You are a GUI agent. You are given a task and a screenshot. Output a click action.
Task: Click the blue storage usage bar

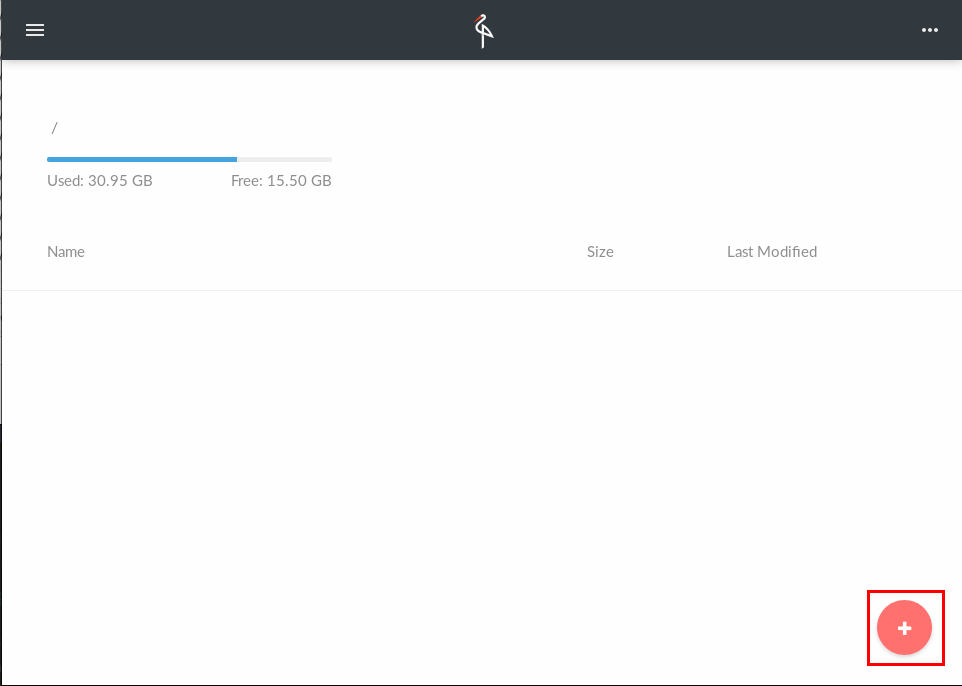pyautogui.click(x=140, y=159)
